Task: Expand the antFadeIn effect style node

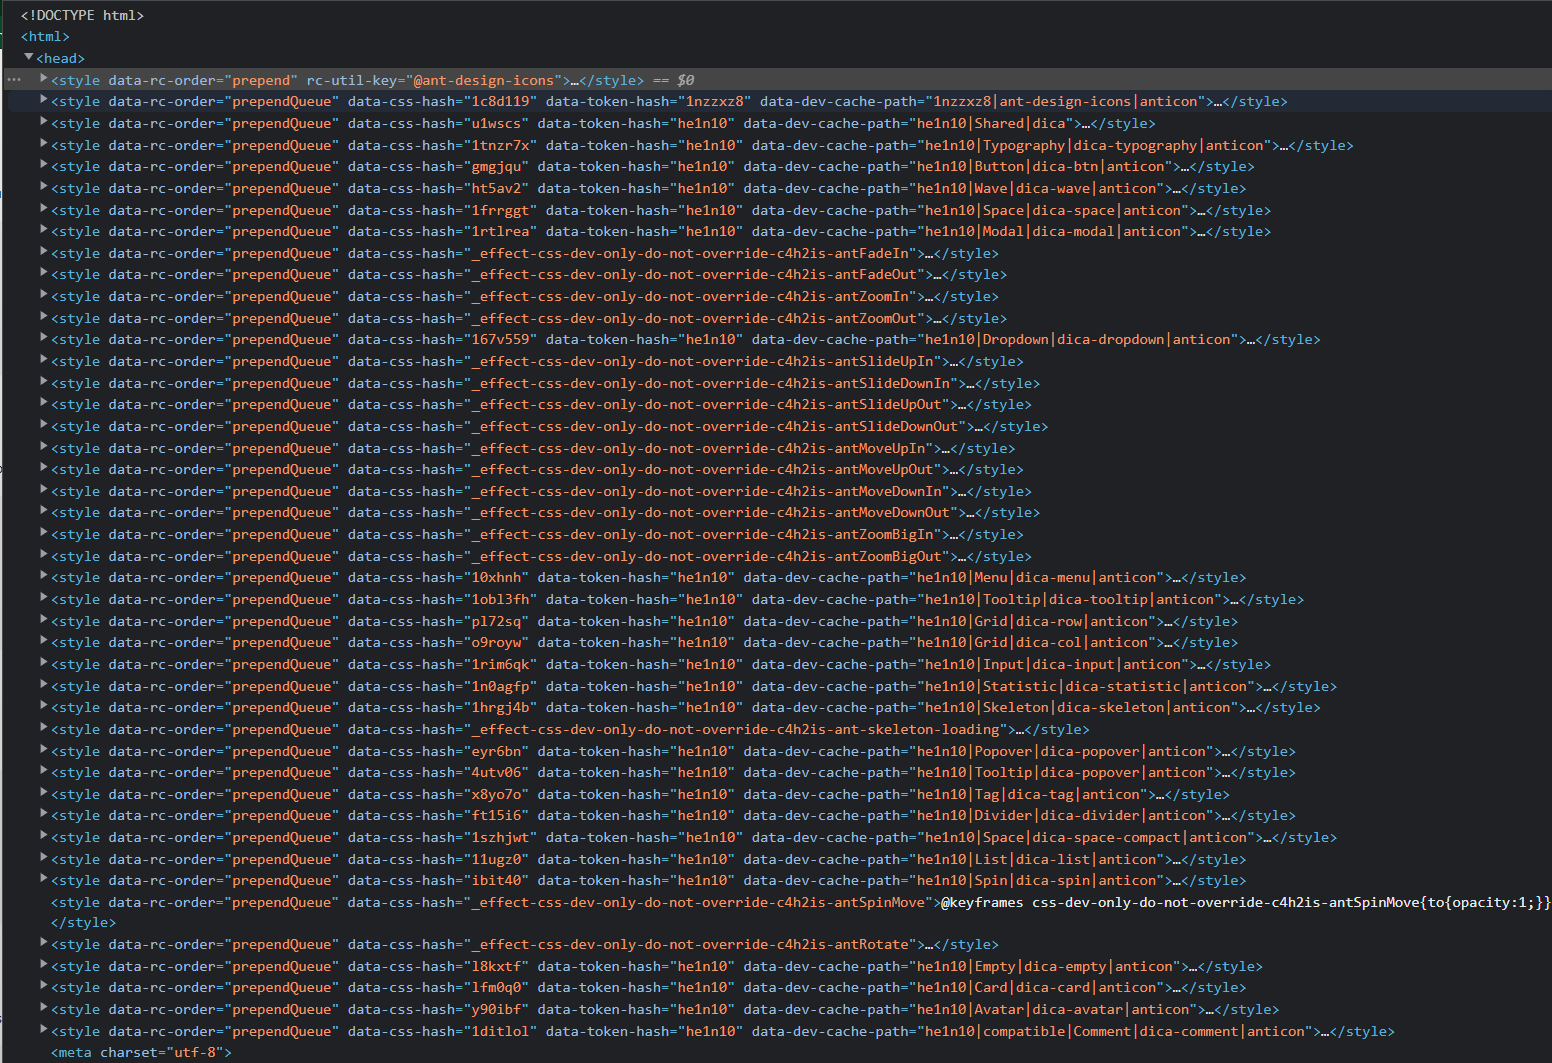Action: click(x=43, y=253)
